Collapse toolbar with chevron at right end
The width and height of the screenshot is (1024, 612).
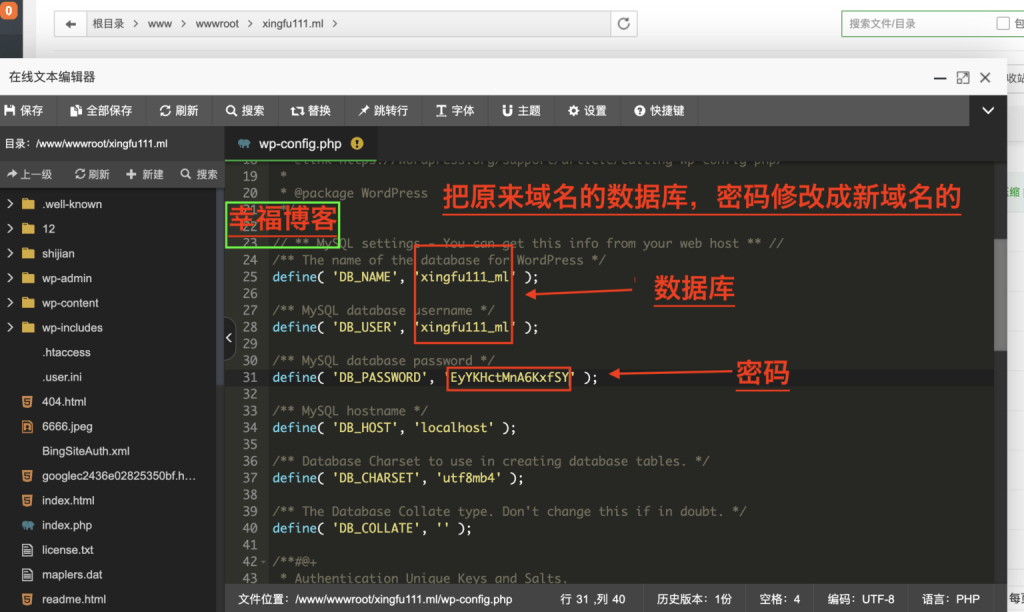tap(988, 110)
